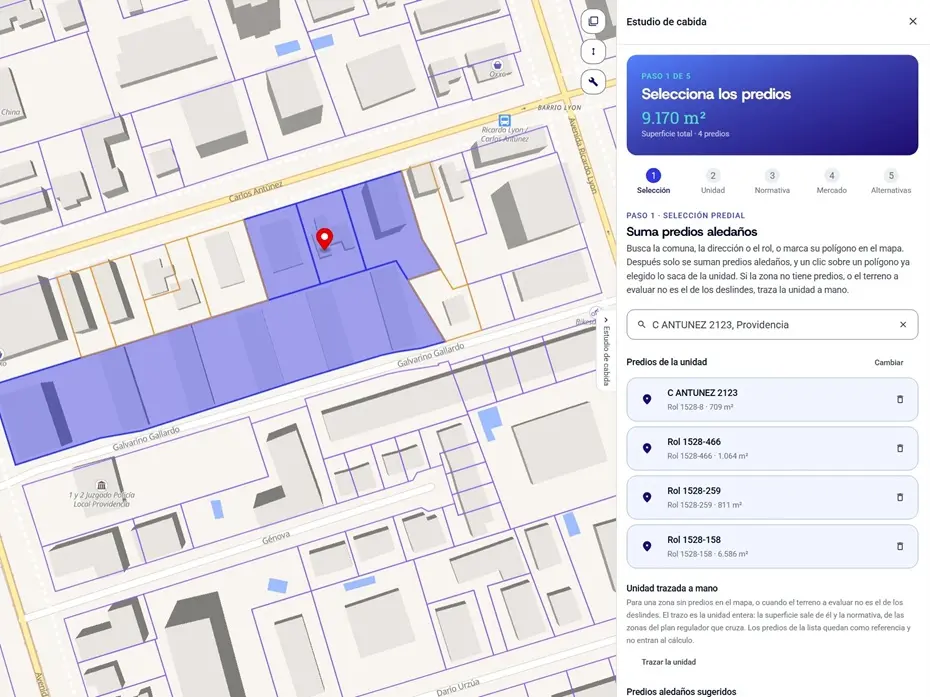Click the BARRIO LYON map label
Viewport: 930px width, 697px height.
[559, 107]
